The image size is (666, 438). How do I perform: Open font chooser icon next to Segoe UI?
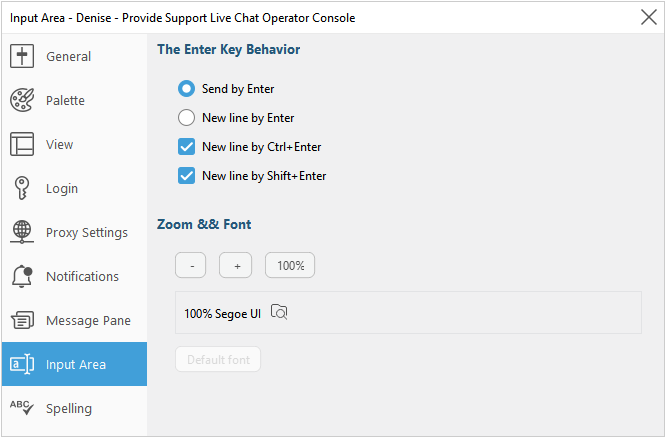pyautogui.click(x=280, y=312)
